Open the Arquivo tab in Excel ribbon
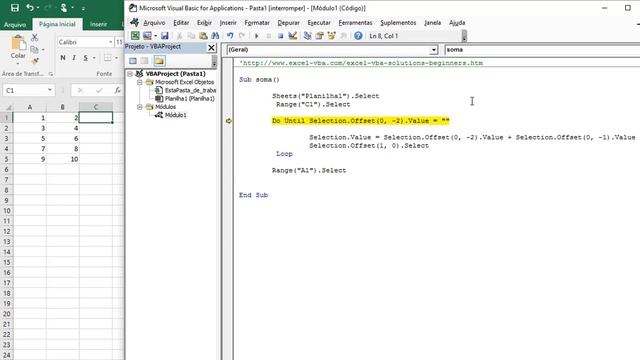 point(15,24)
